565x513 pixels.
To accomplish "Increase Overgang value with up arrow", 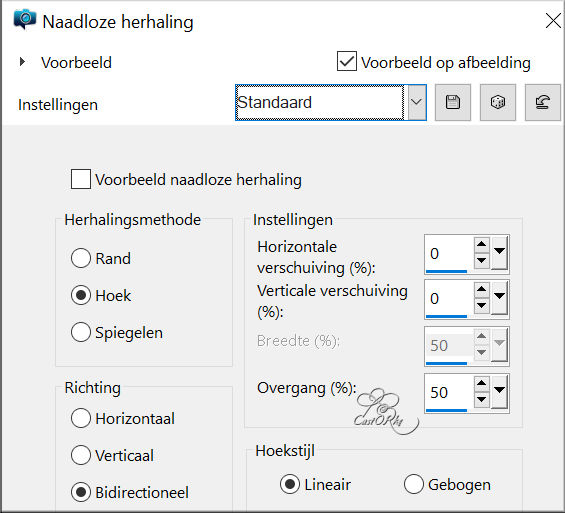I will coord(481,383).
